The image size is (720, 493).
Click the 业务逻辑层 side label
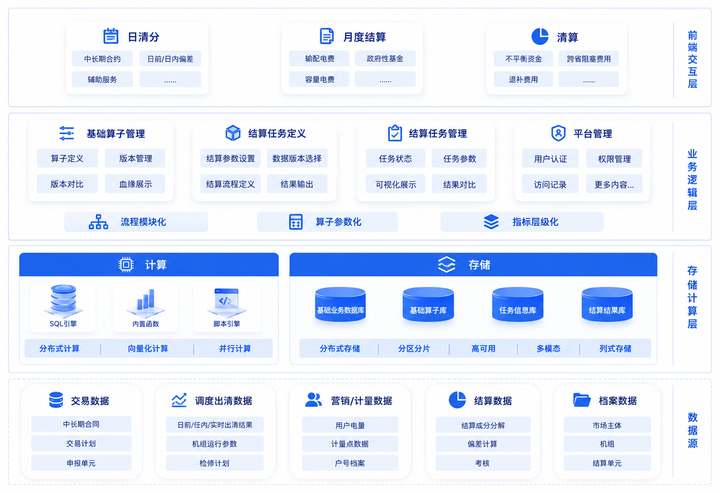pyautogui.click(x=692, y=179)
